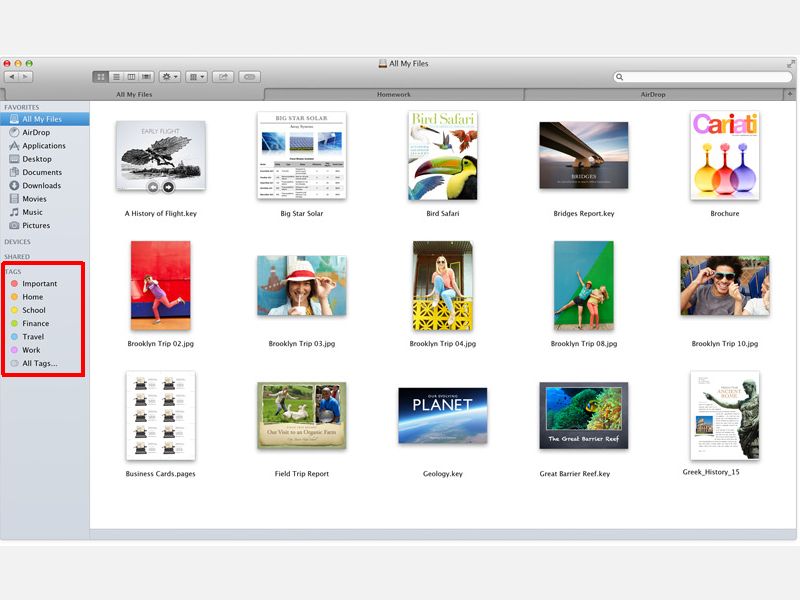
Task: Select the Bird Safari file
Action: [443, 156]
